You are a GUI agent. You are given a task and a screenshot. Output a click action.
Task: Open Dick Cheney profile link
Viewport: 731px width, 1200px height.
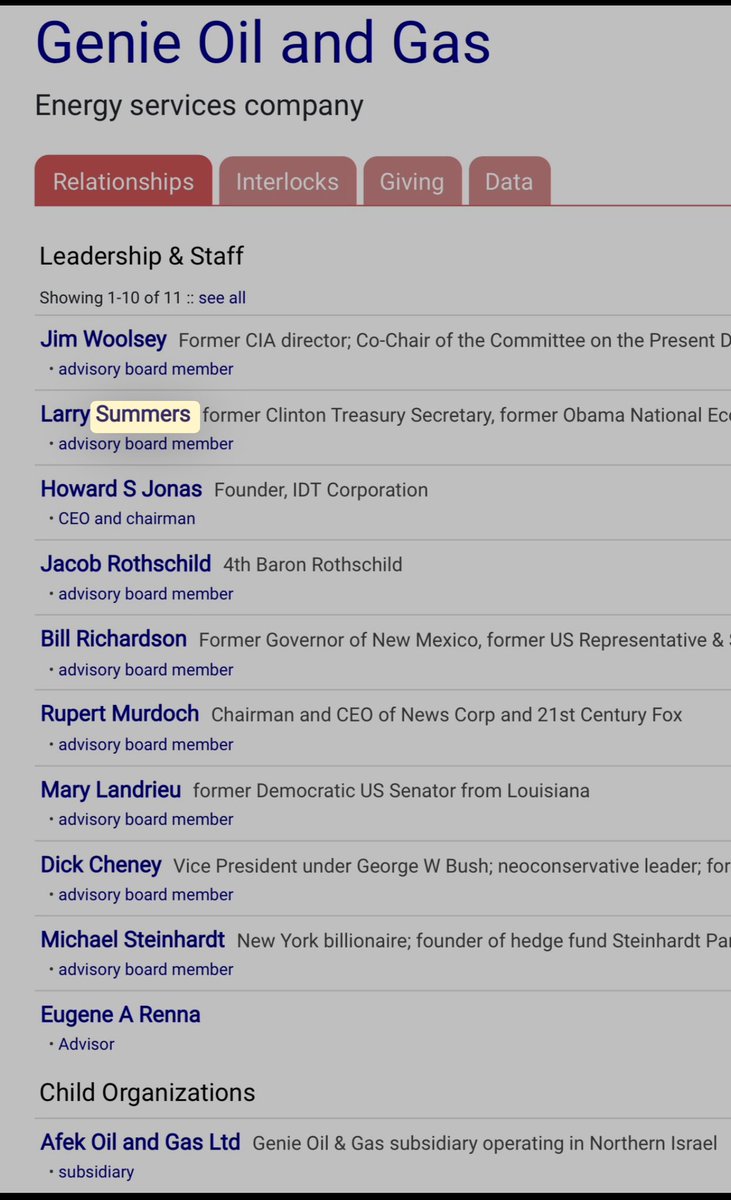[100, 865]
